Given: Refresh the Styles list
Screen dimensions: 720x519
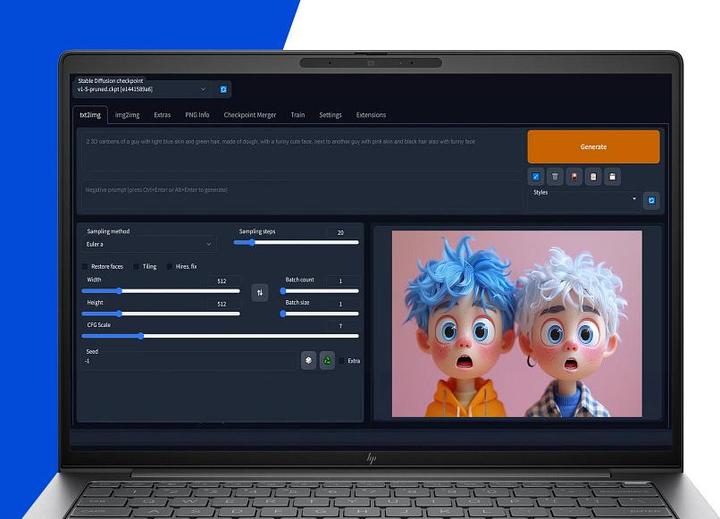Looking at the screenshot, I should [x=651, y=200].
